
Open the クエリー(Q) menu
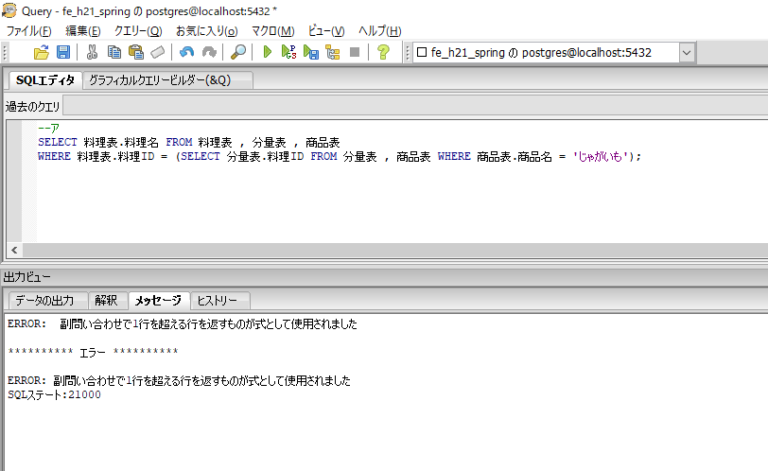[137, 31]
